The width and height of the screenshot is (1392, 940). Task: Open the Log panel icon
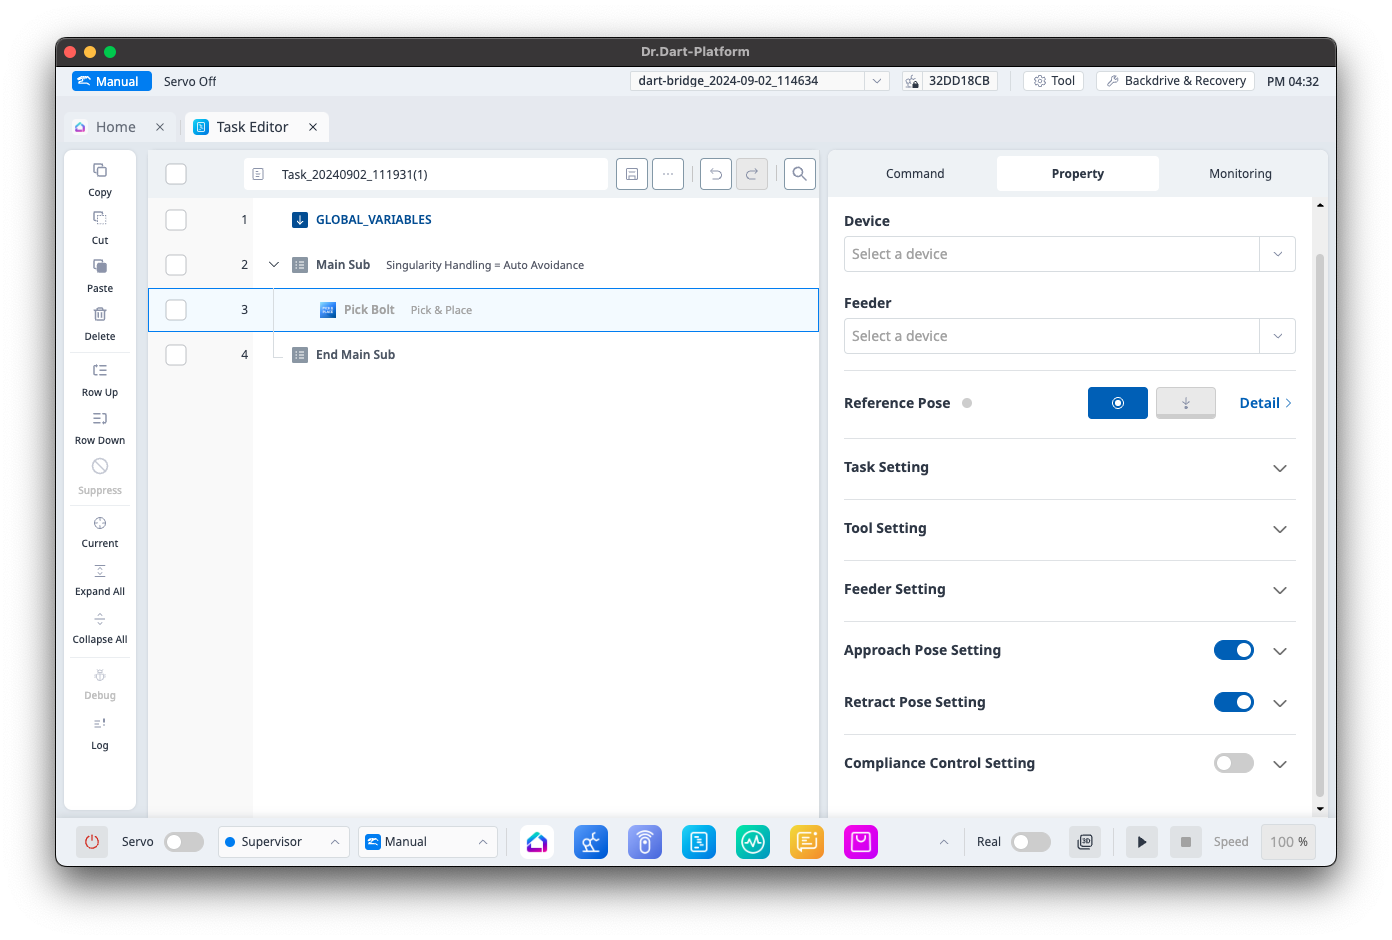coord(100,725)
